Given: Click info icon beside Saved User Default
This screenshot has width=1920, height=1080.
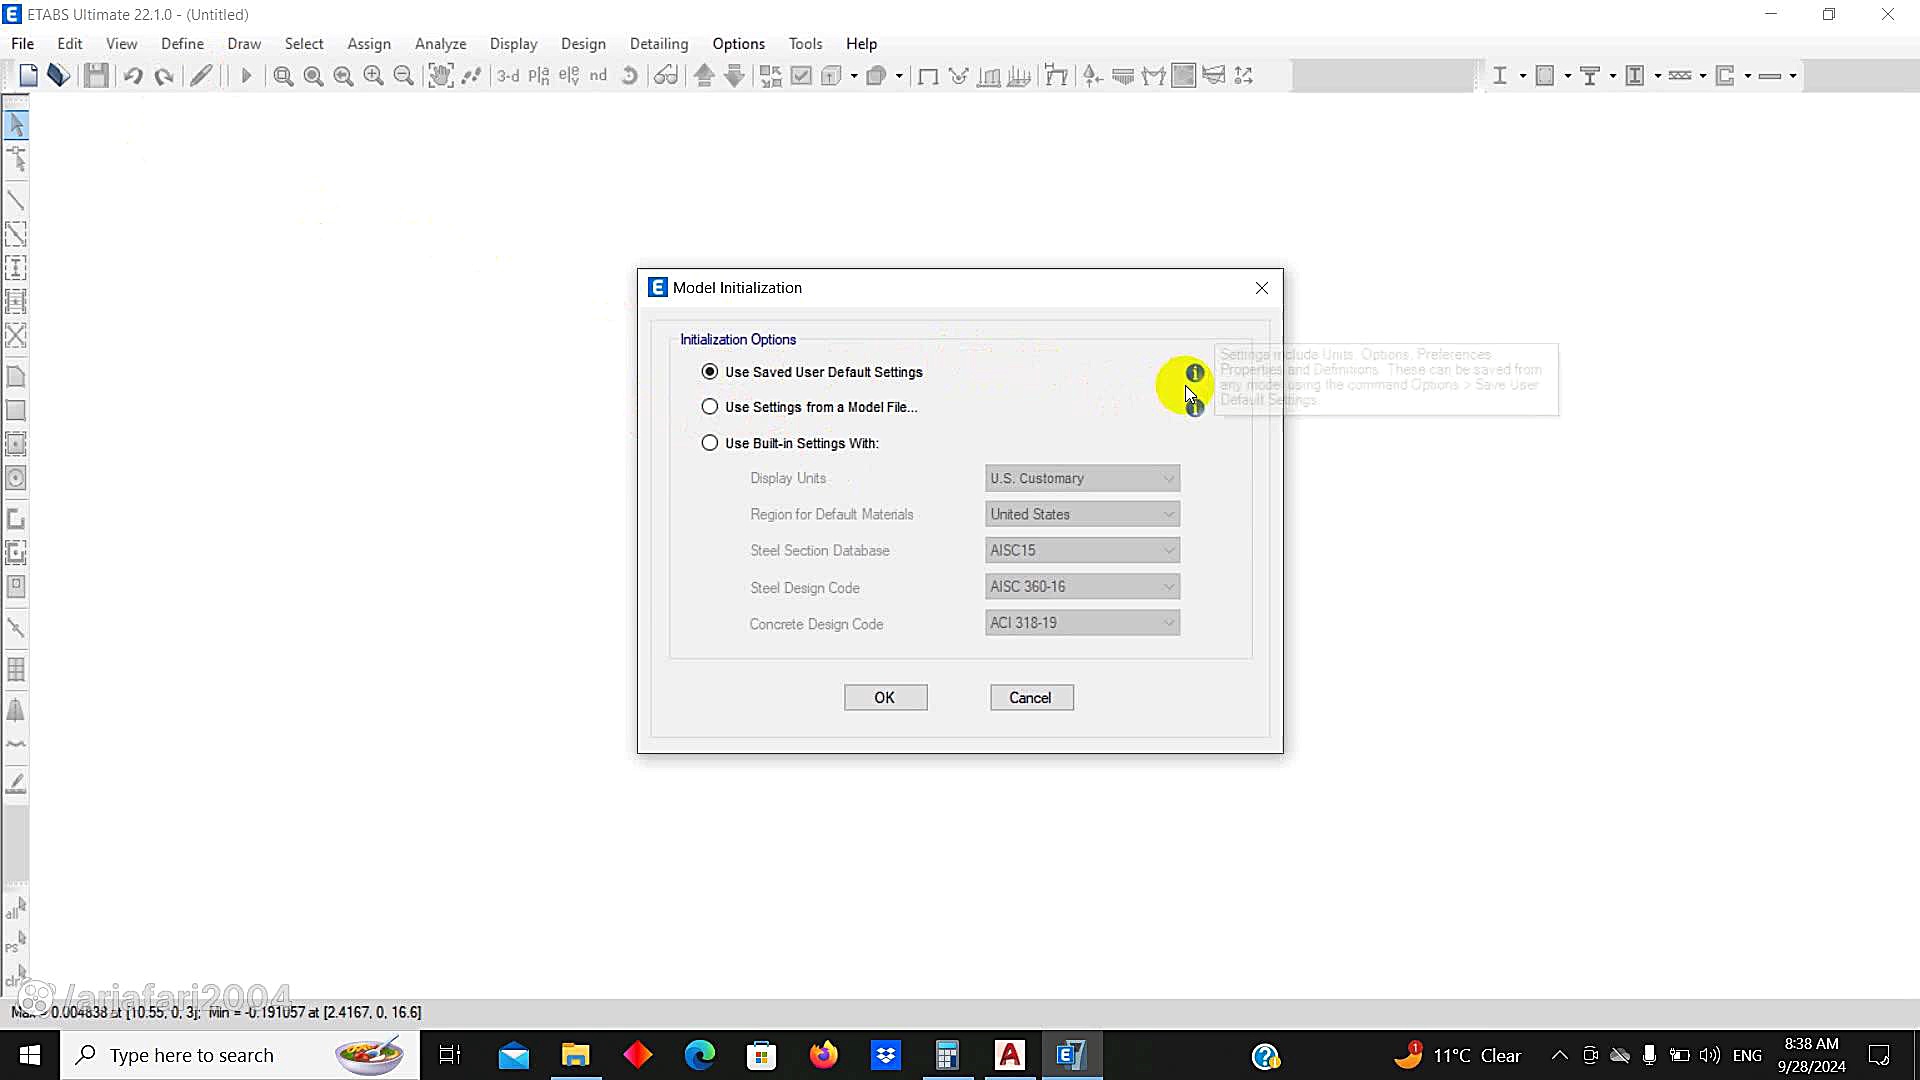Looking at the screenshot, I should point(1194,373).
